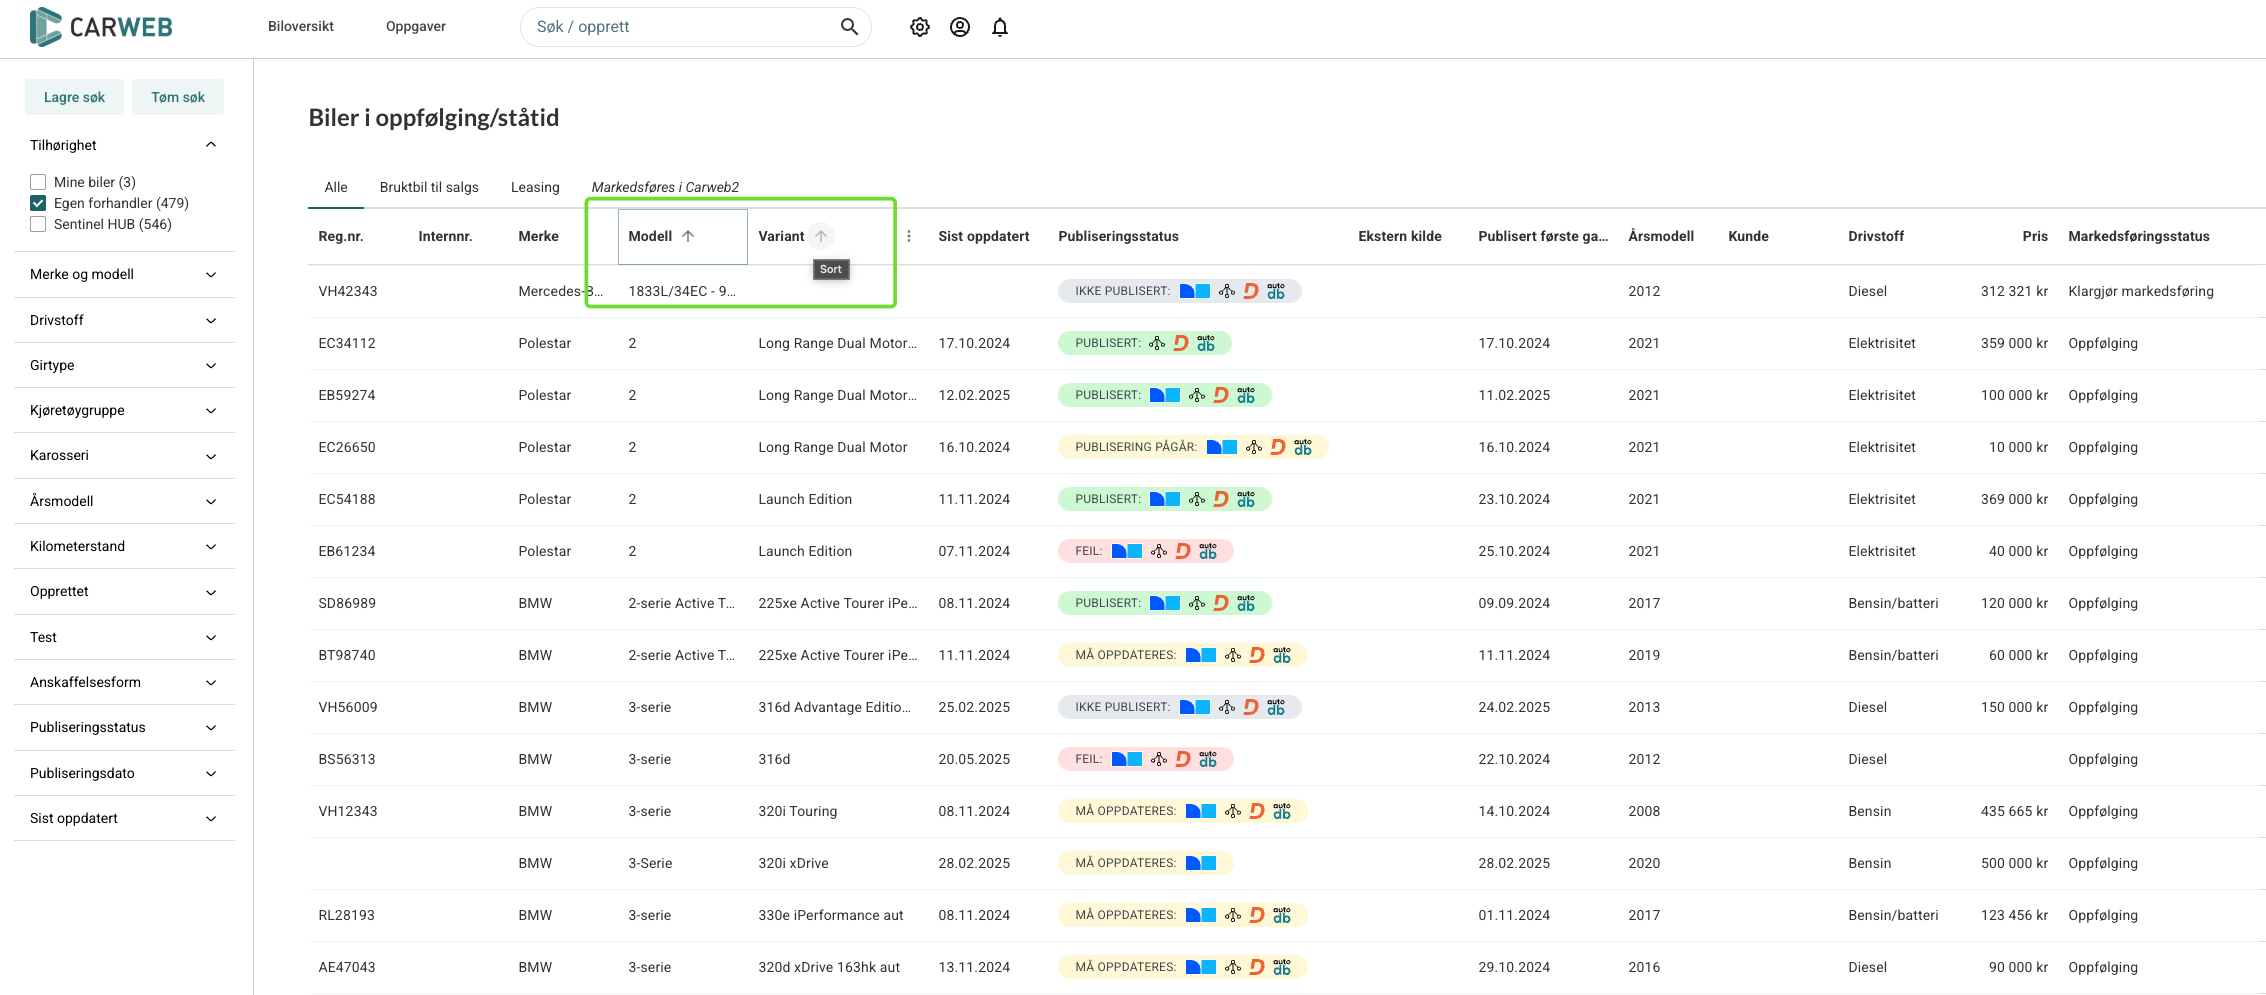Click the magnifier icon in search field

849,27
